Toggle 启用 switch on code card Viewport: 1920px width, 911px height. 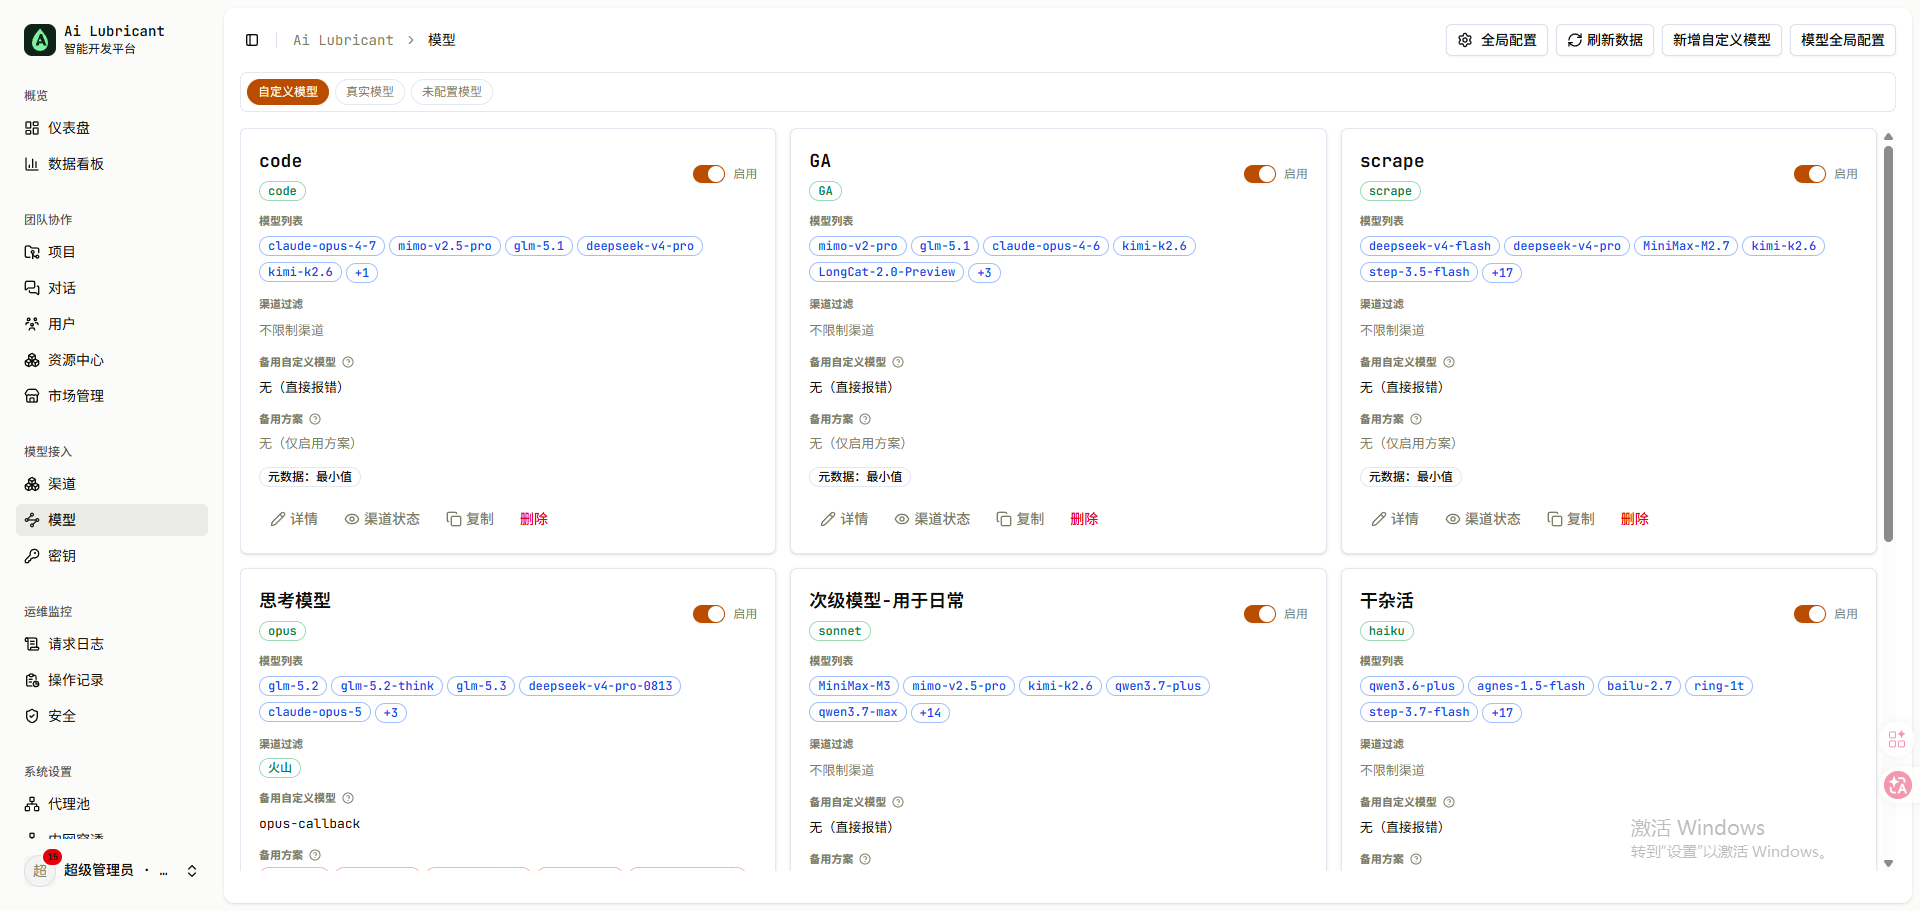click(x=709, y=174)
